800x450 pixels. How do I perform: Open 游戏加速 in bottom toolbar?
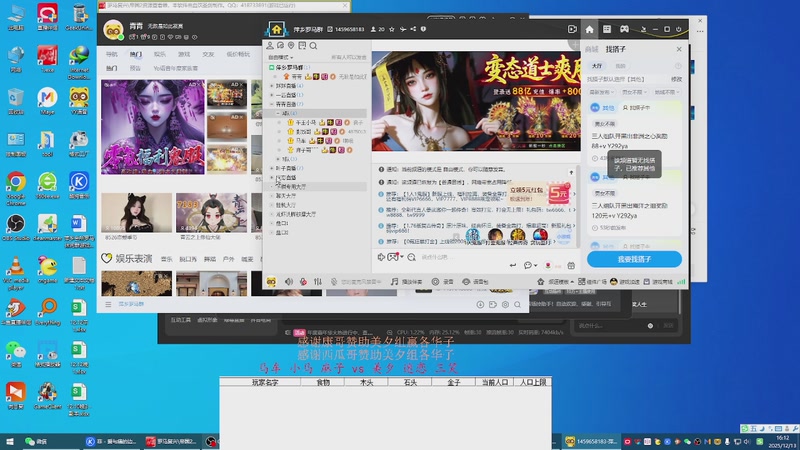pyautogui.click(x=625, y=282)
